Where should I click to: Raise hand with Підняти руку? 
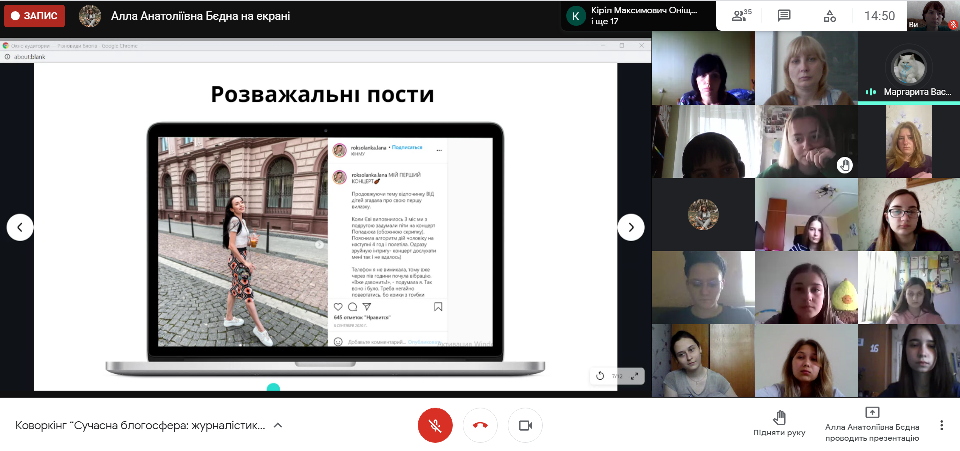coord(779,423)
